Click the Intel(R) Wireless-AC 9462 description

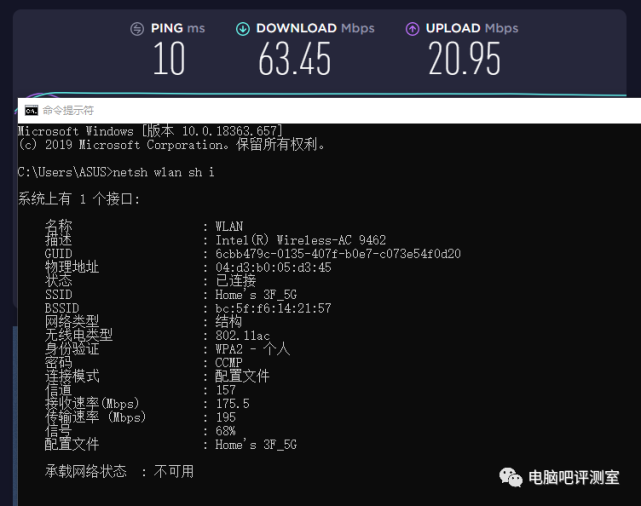(x=300, y=240)
